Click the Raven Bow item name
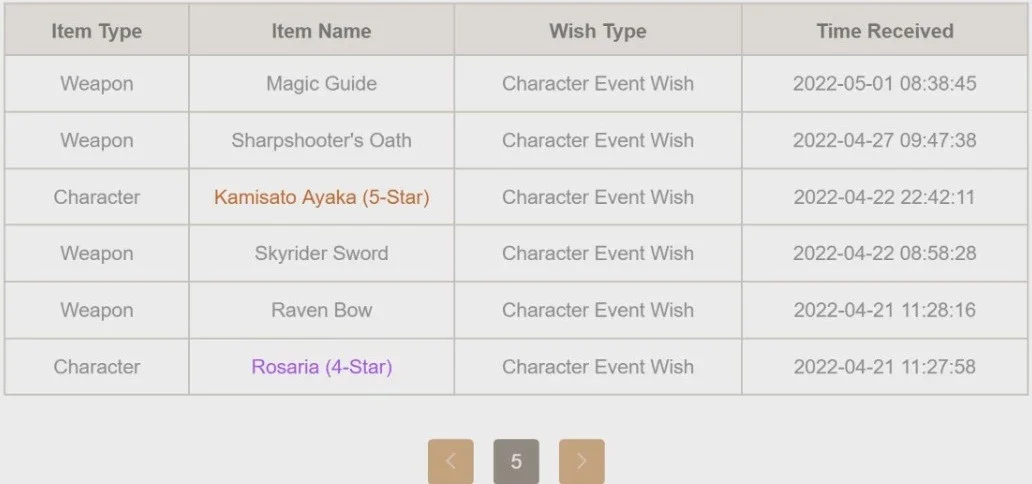The image size is (1032, 484). tap(321, 310)
